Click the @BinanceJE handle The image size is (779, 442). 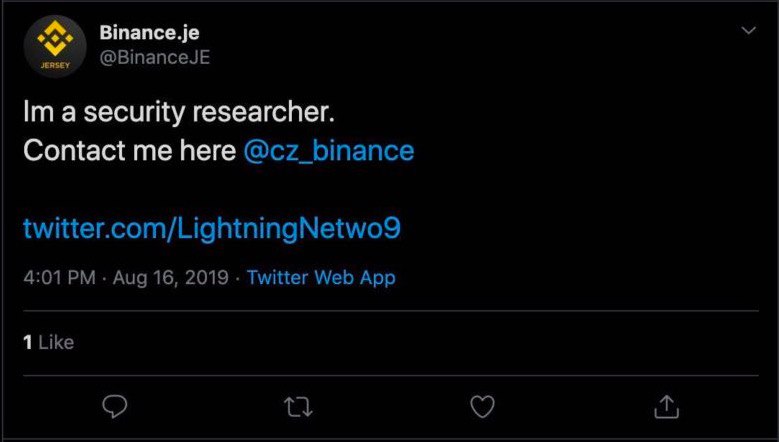coord(154,57)
